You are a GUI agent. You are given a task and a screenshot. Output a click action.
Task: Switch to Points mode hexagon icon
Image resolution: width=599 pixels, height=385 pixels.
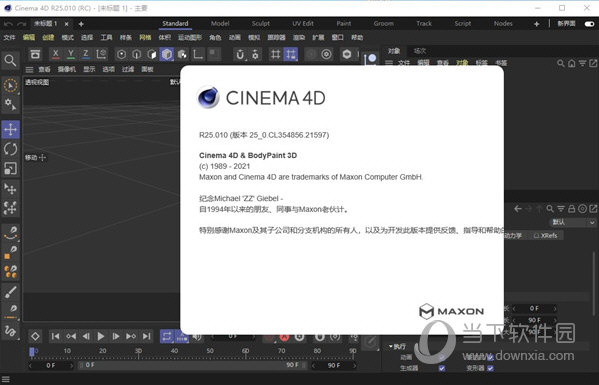(121, 54)
